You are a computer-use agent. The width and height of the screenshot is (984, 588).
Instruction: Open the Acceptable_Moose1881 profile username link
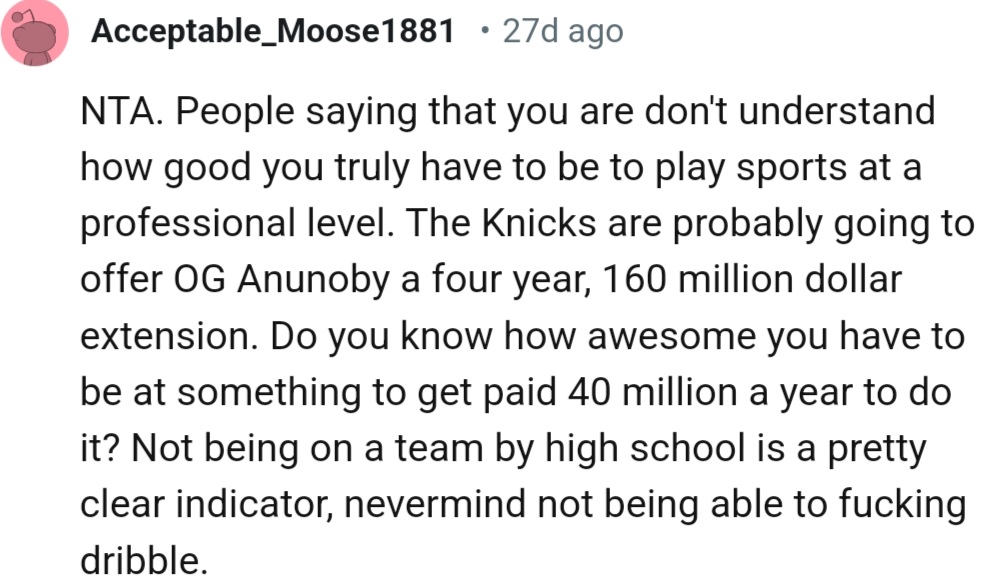(x=272, y=32)
